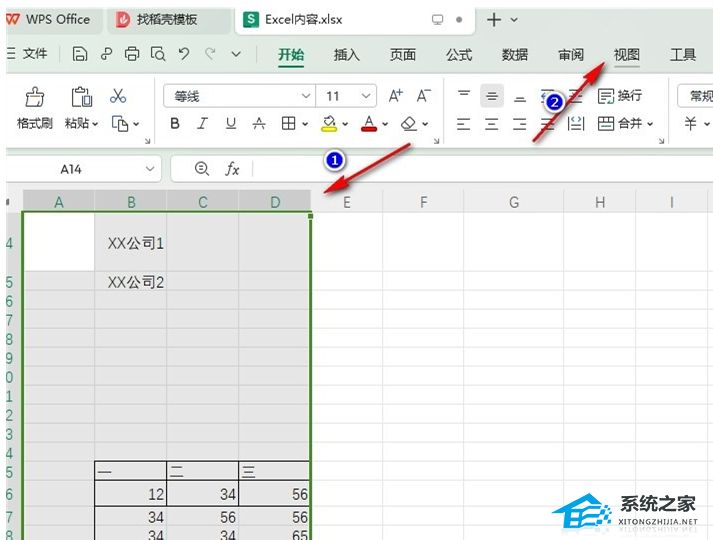Switch to the 视图 View tab
This screenshot has width=713, height=540.
tap(627, 55)
